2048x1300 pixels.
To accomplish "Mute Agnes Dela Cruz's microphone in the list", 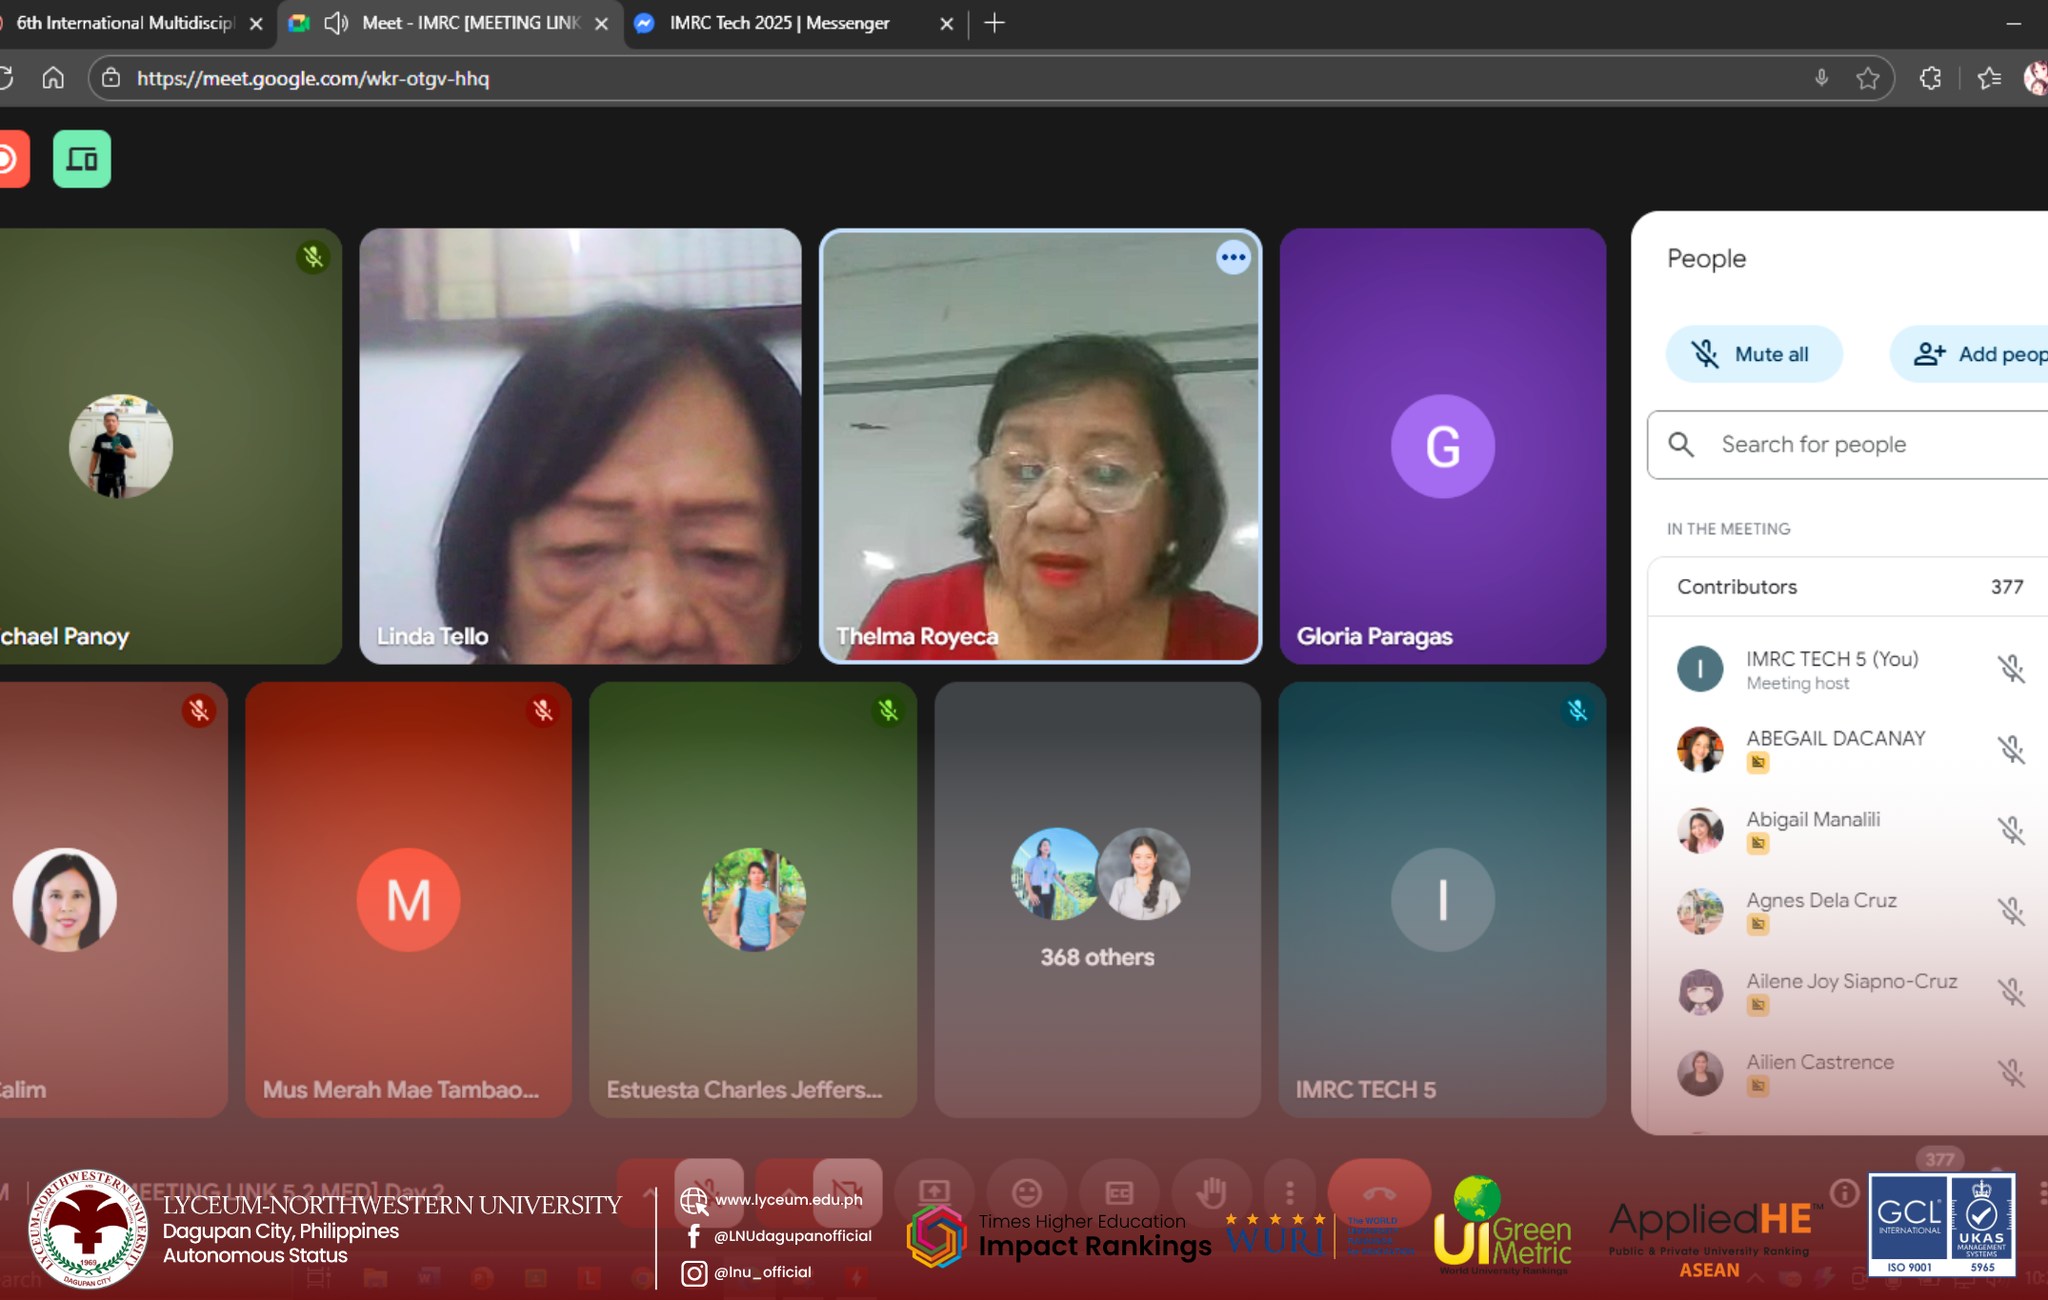I will pos(2011,911).
